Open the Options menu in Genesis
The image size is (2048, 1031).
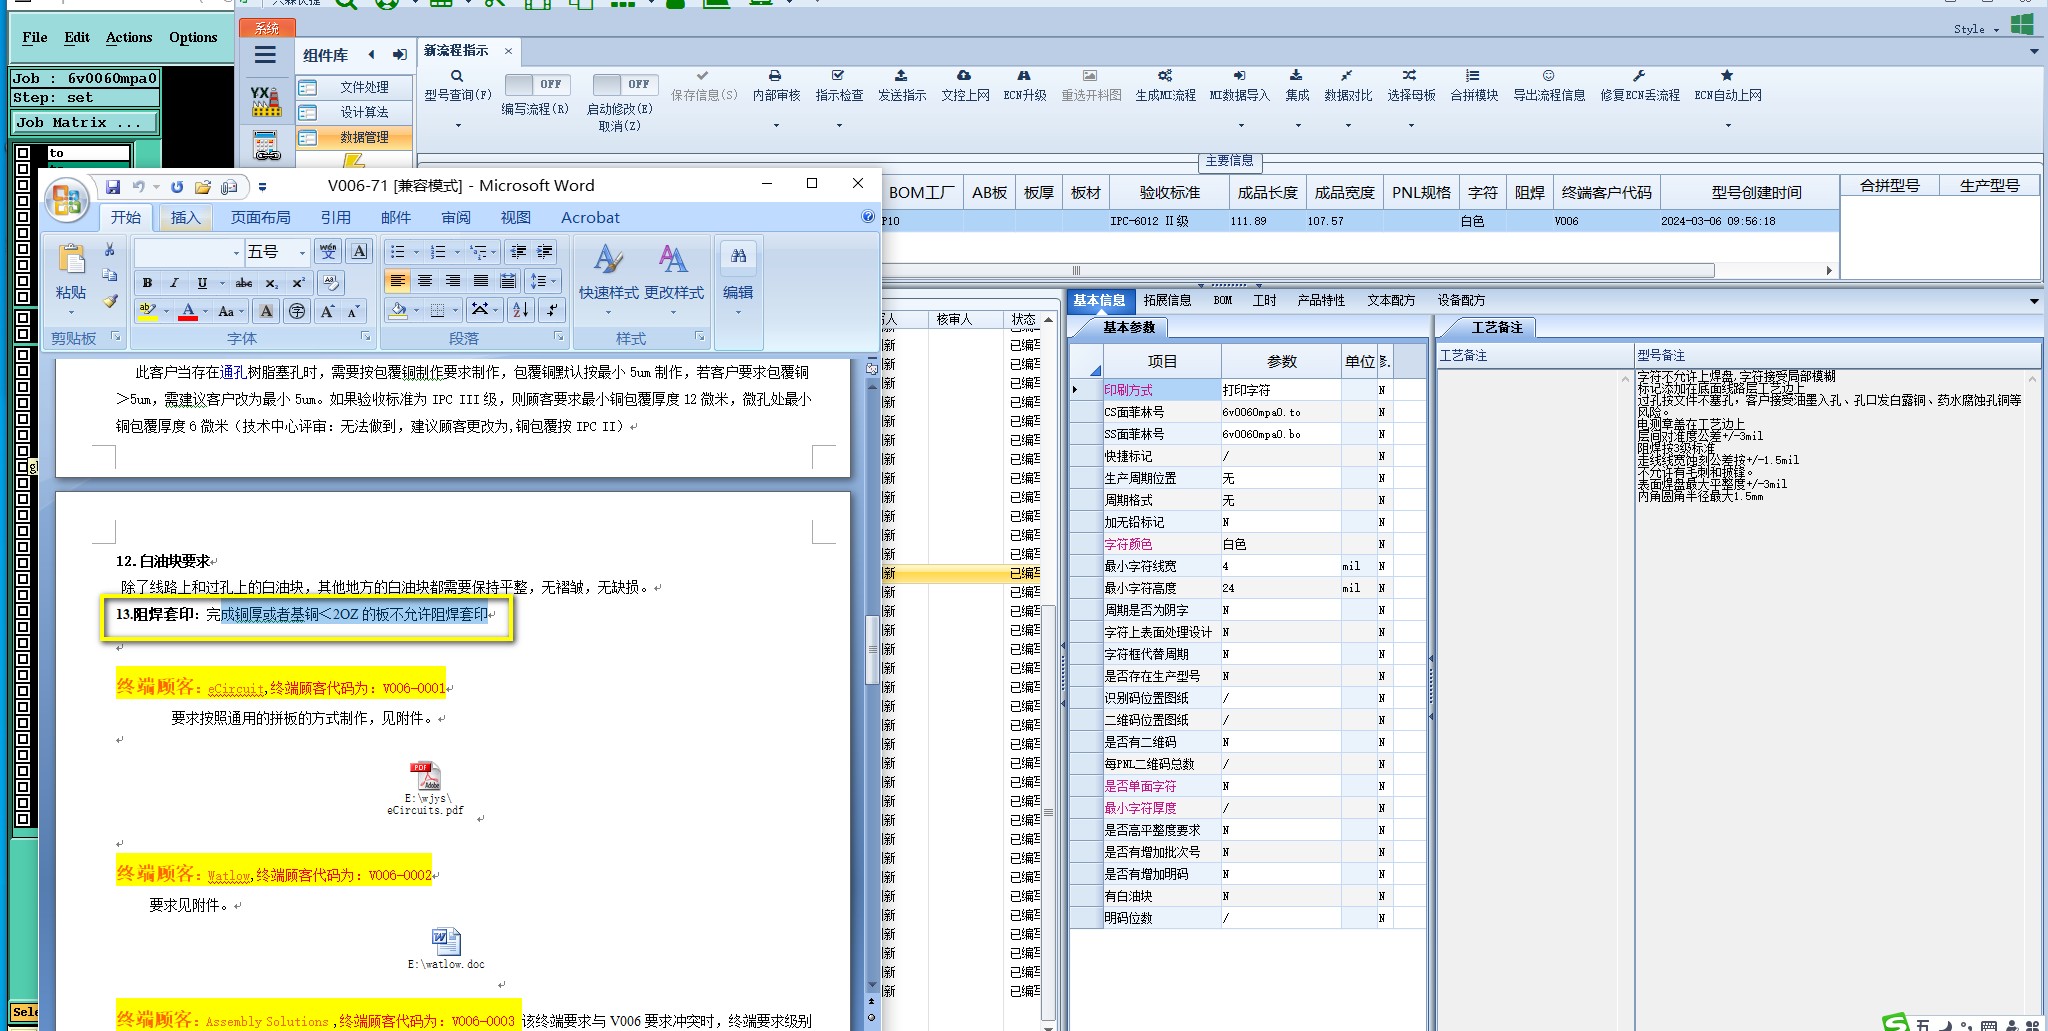[193, 37]
